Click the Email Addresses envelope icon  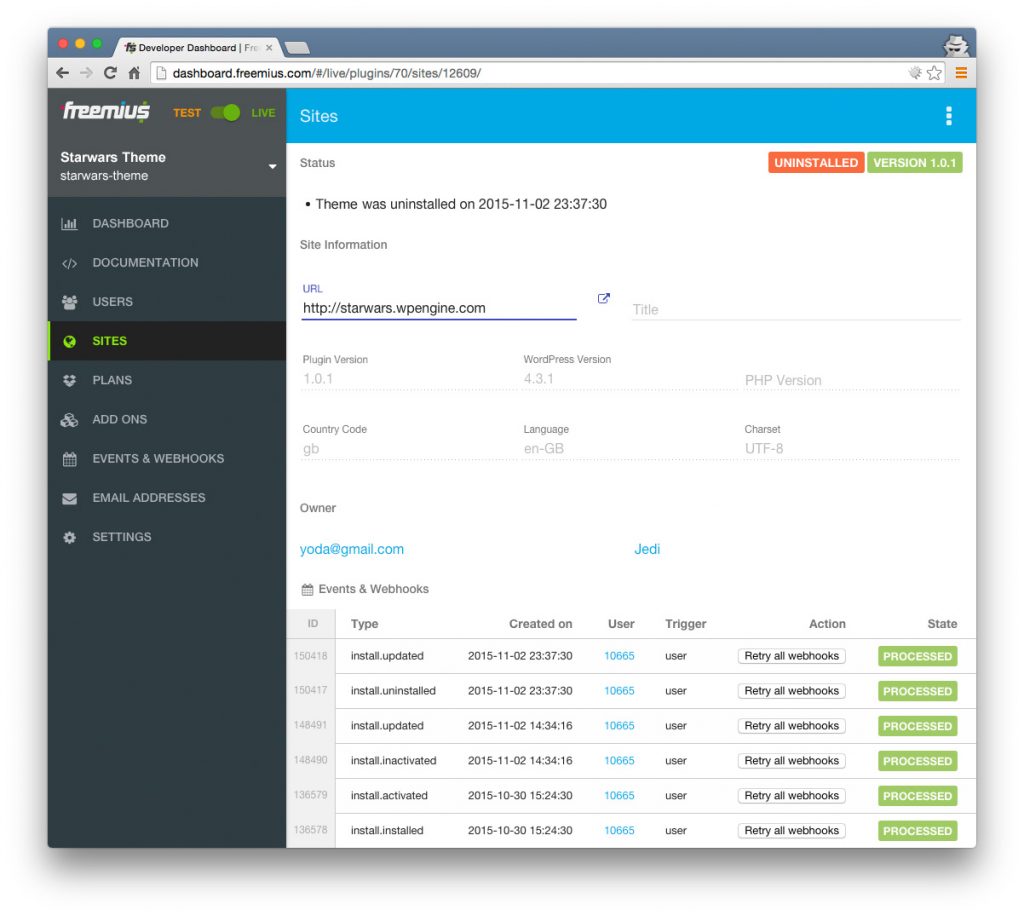pos(69,499)
